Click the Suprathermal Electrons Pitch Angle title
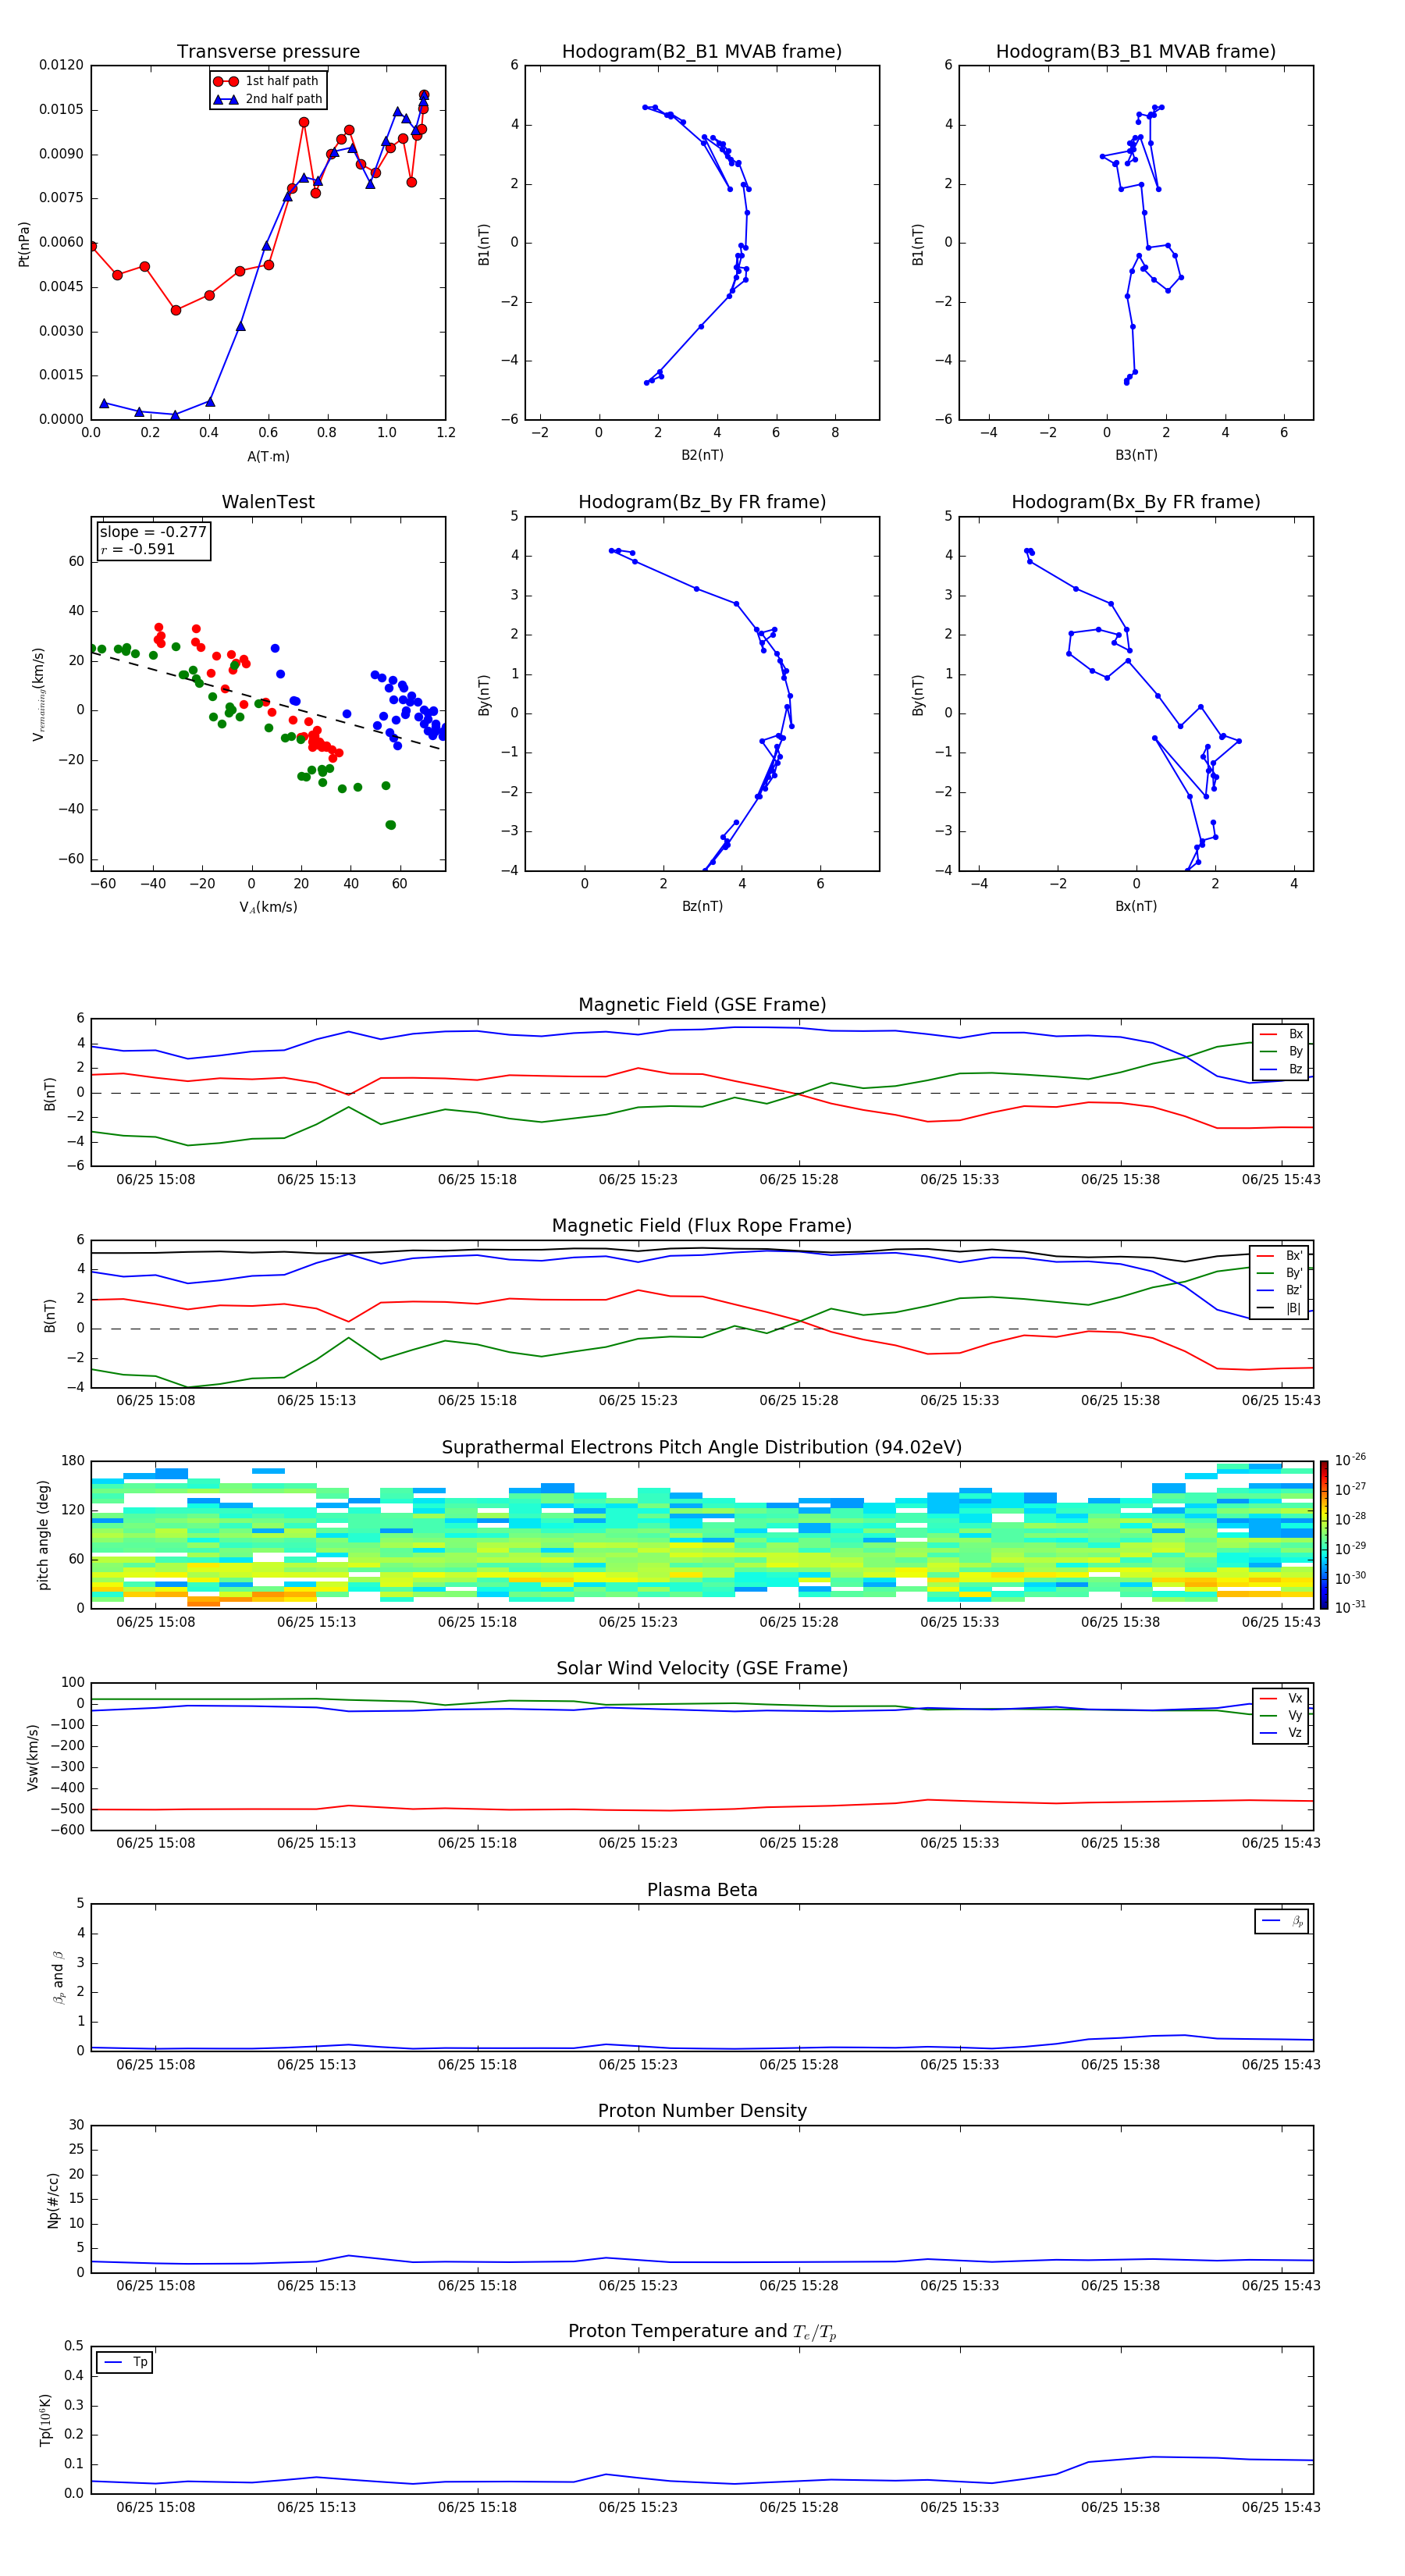The image size is (1405, 2576). [702, 1448]
